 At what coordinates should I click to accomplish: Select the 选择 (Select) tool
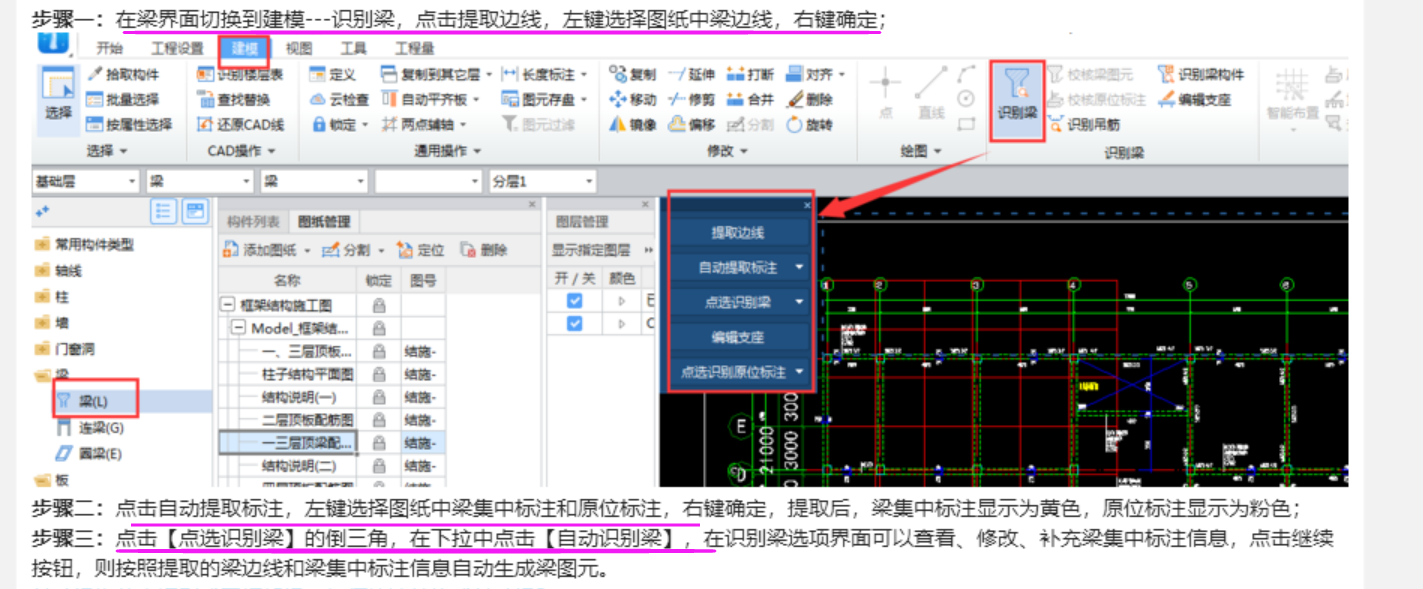58,98
